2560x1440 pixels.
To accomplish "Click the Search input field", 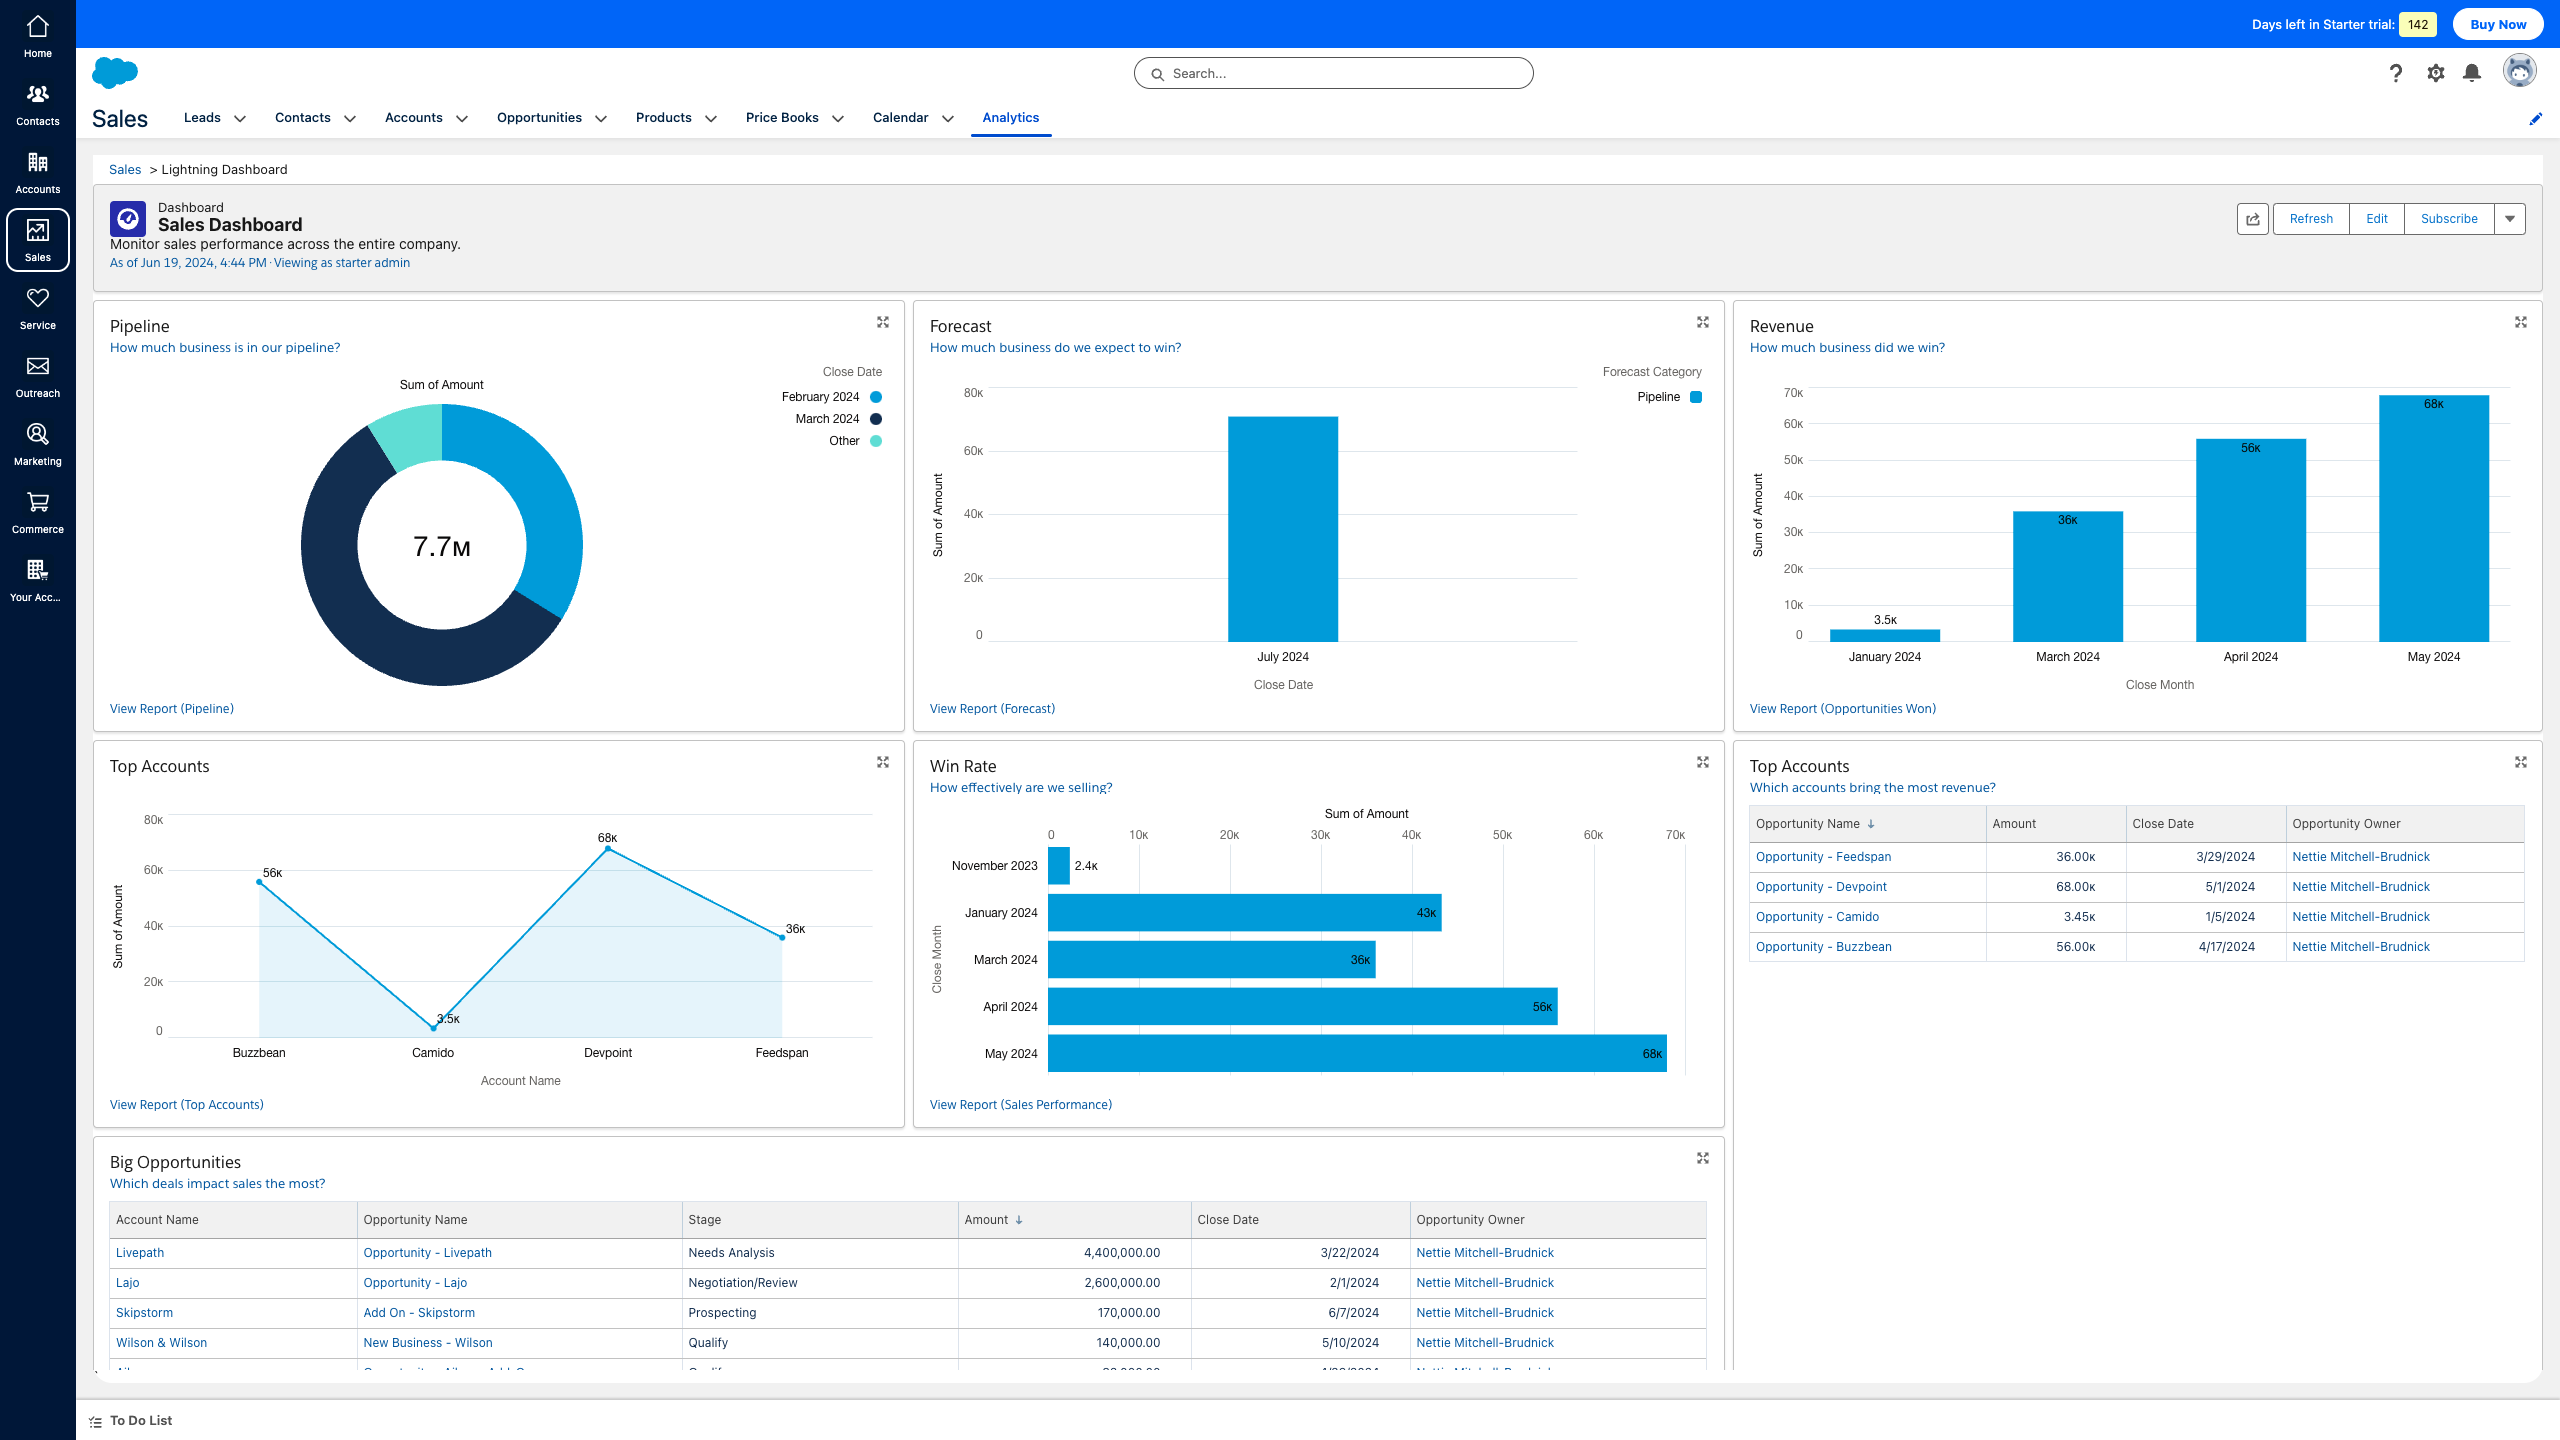I will pos(1333,73).
